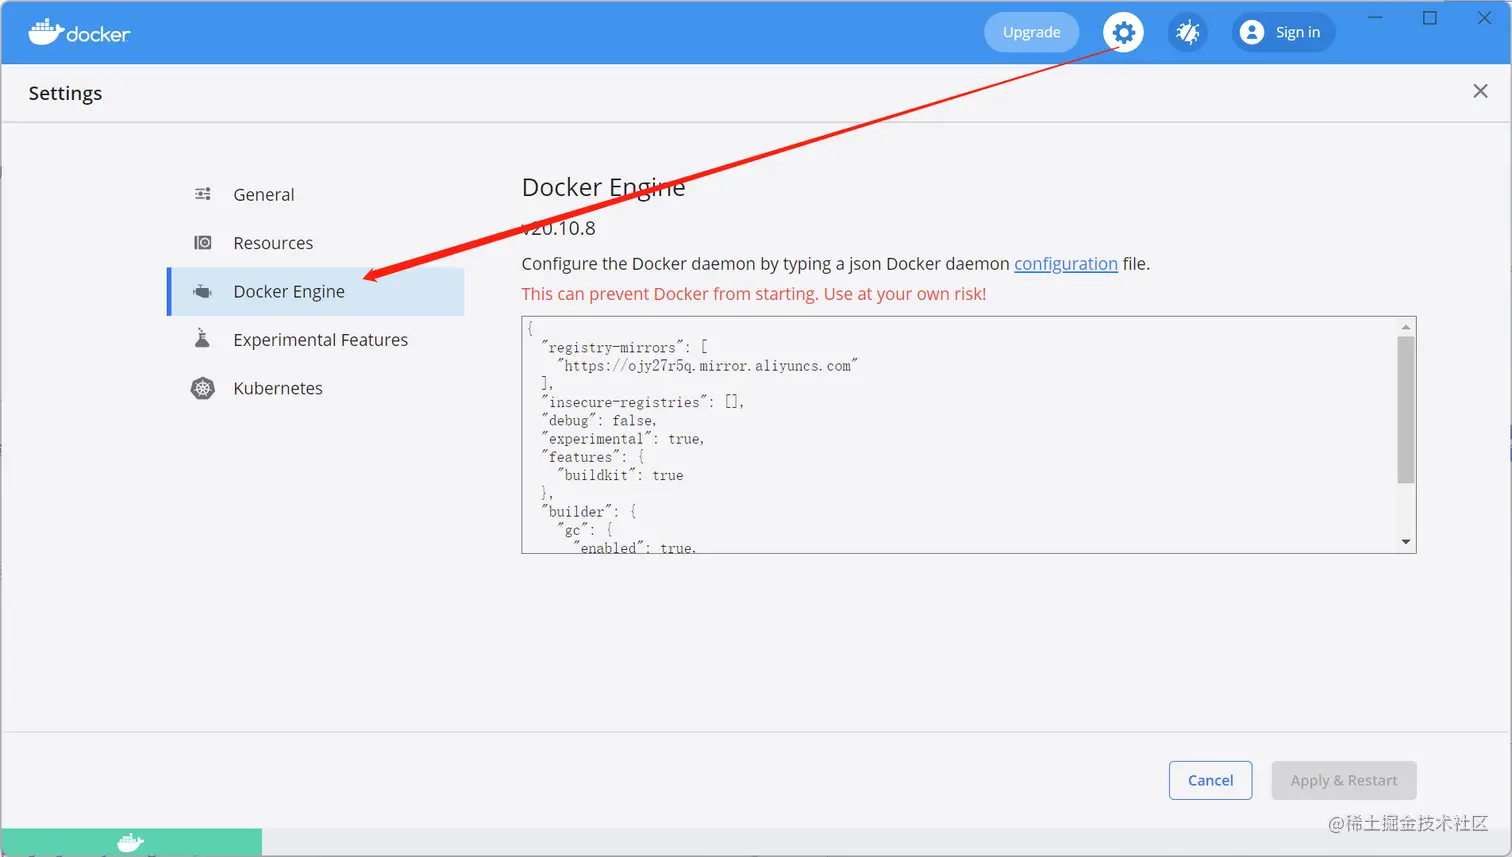Close the Settings panel with the X
The height and width of the screenshot is (857, 1512).
[1480, 91]
